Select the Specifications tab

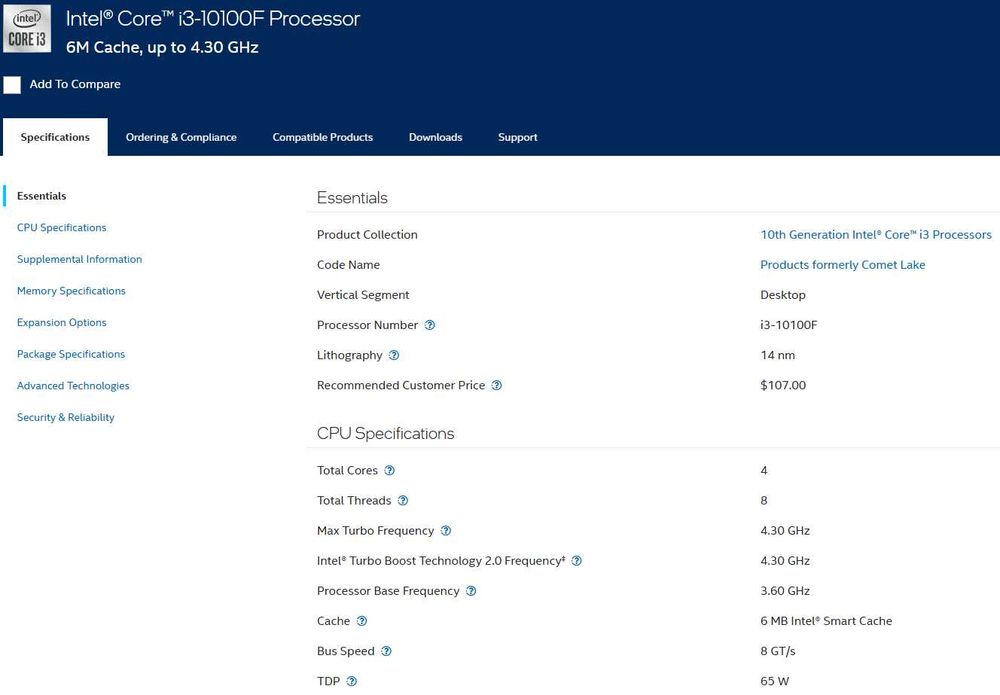55,137
